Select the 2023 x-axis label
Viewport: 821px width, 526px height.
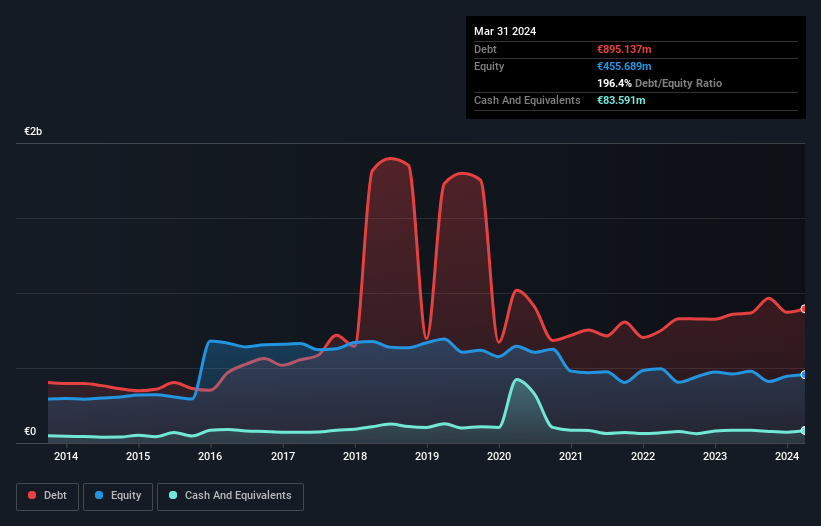click(715, 456)
